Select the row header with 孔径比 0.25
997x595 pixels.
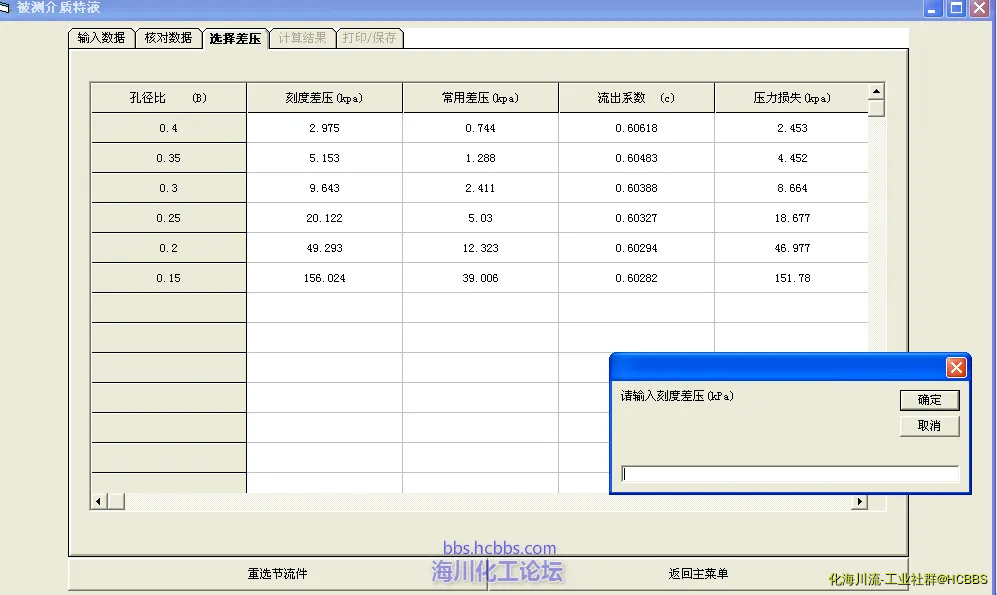point(168,218)
